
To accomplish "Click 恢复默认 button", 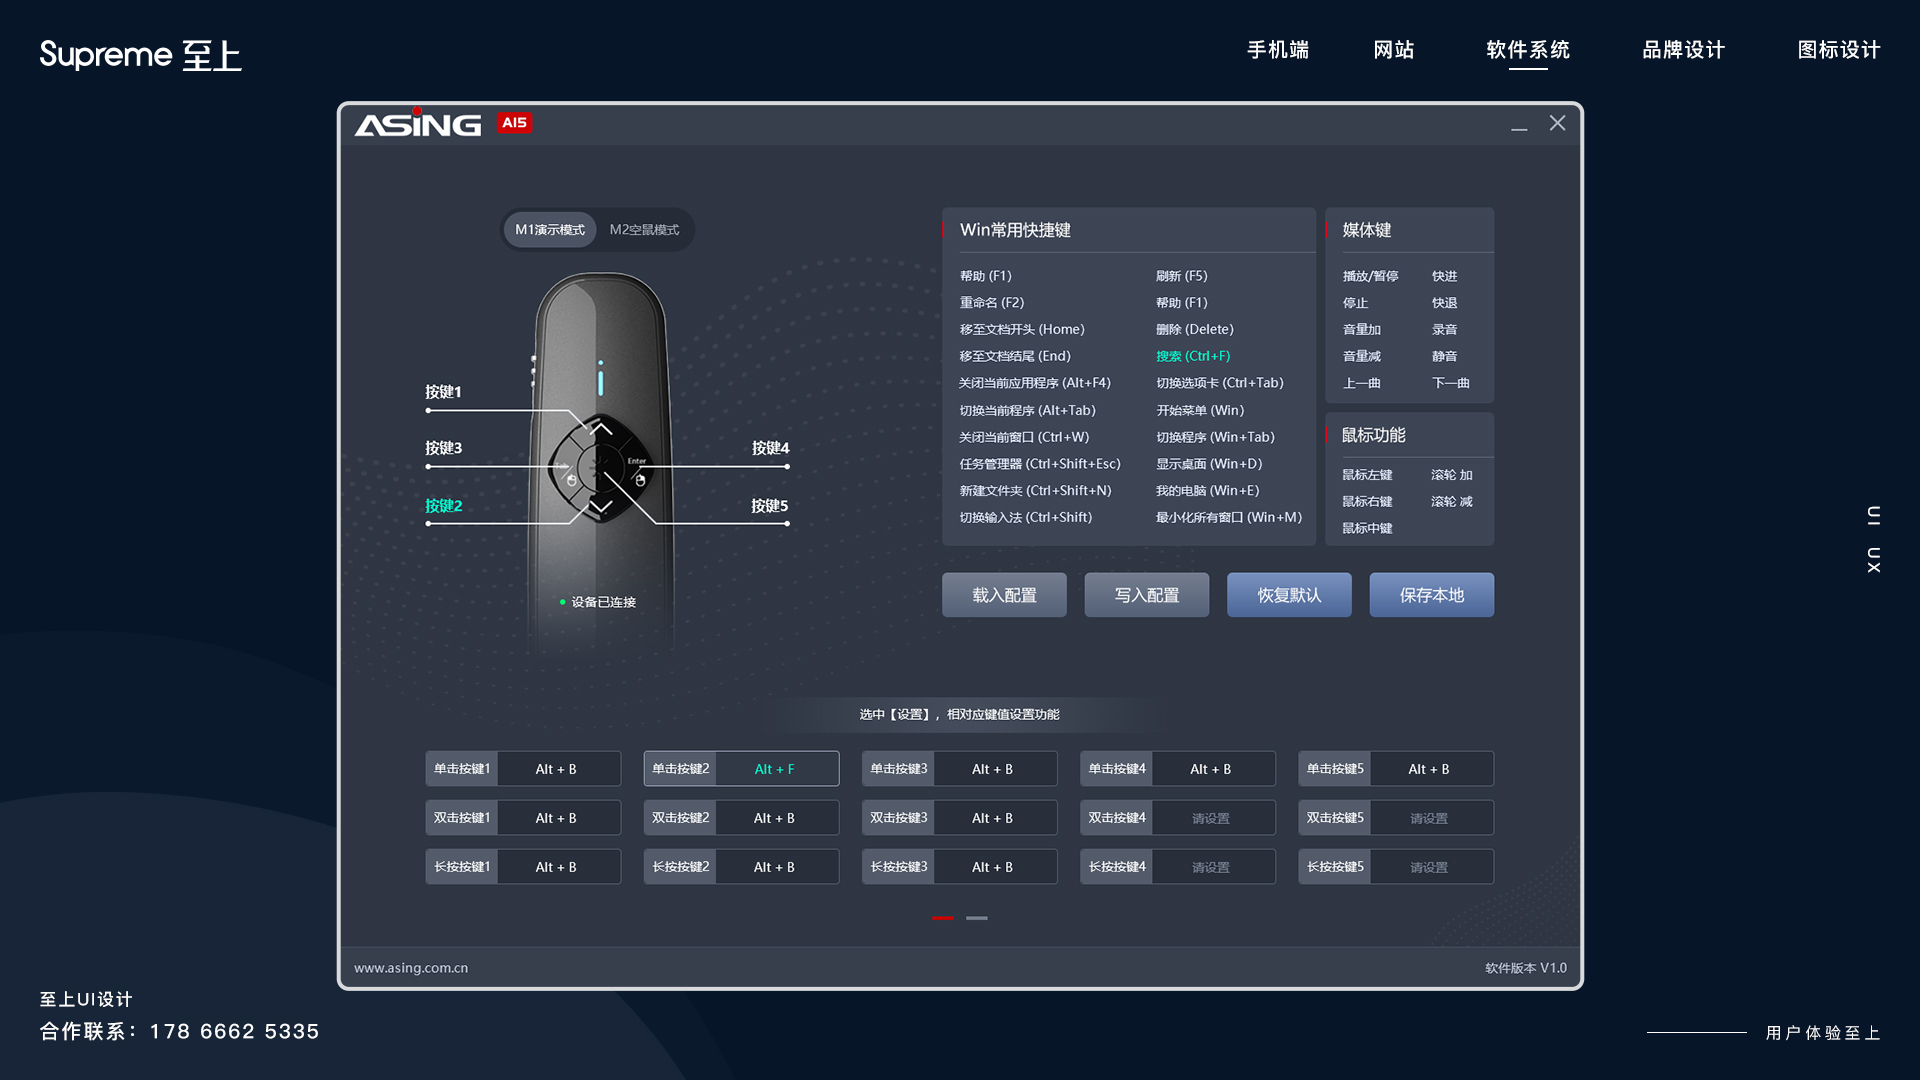I will (1289, 595).
